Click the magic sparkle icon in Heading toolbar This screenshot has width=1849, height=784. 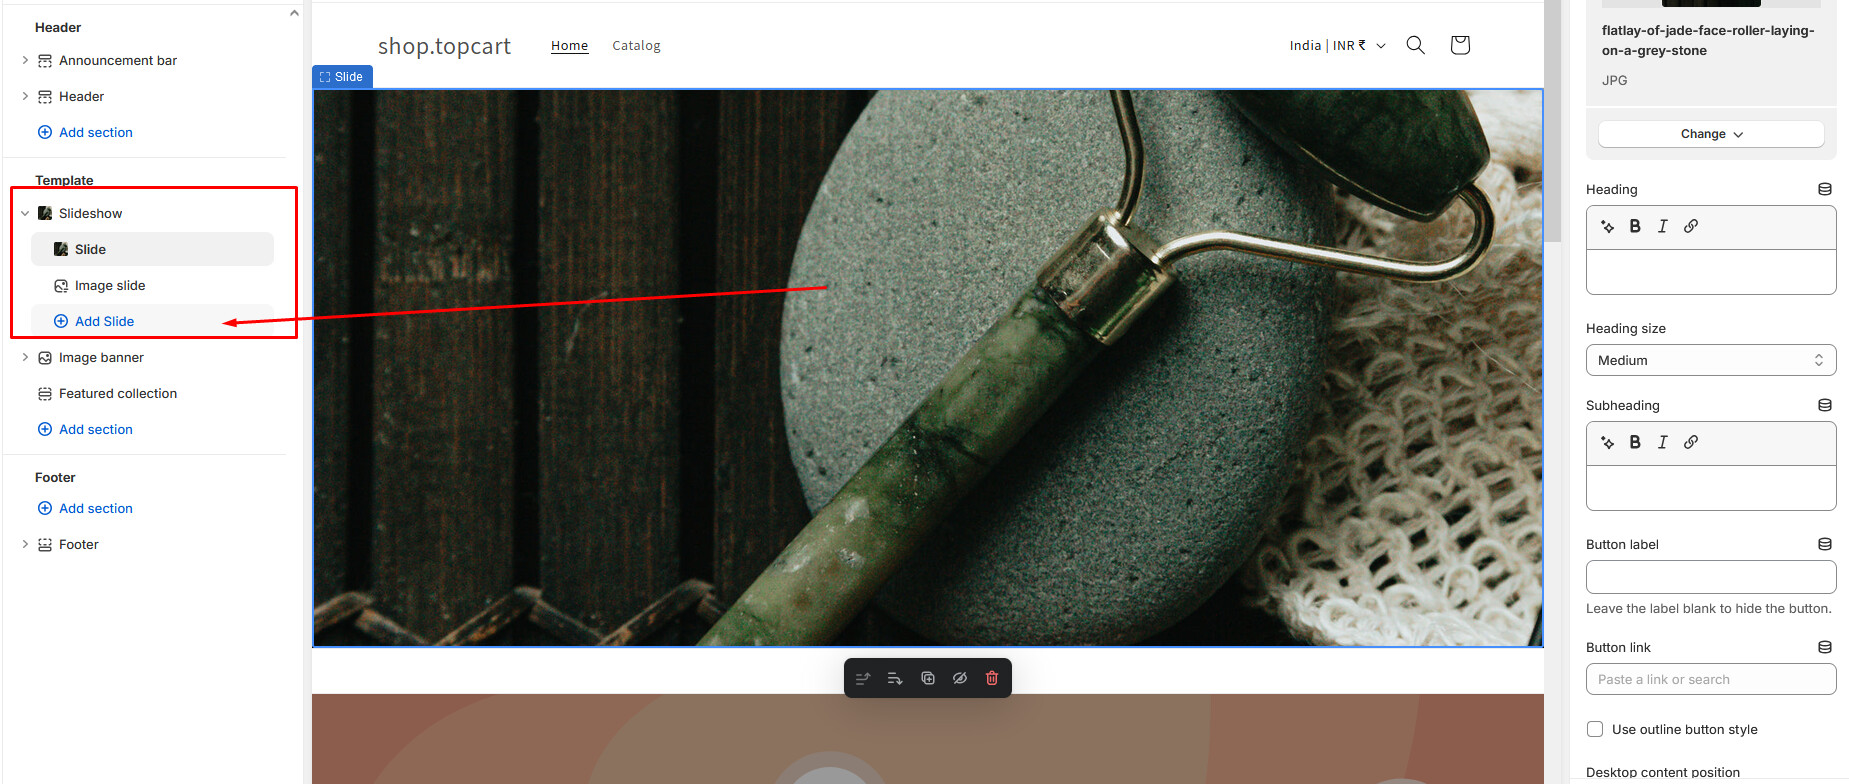(x=1608, y=227)
